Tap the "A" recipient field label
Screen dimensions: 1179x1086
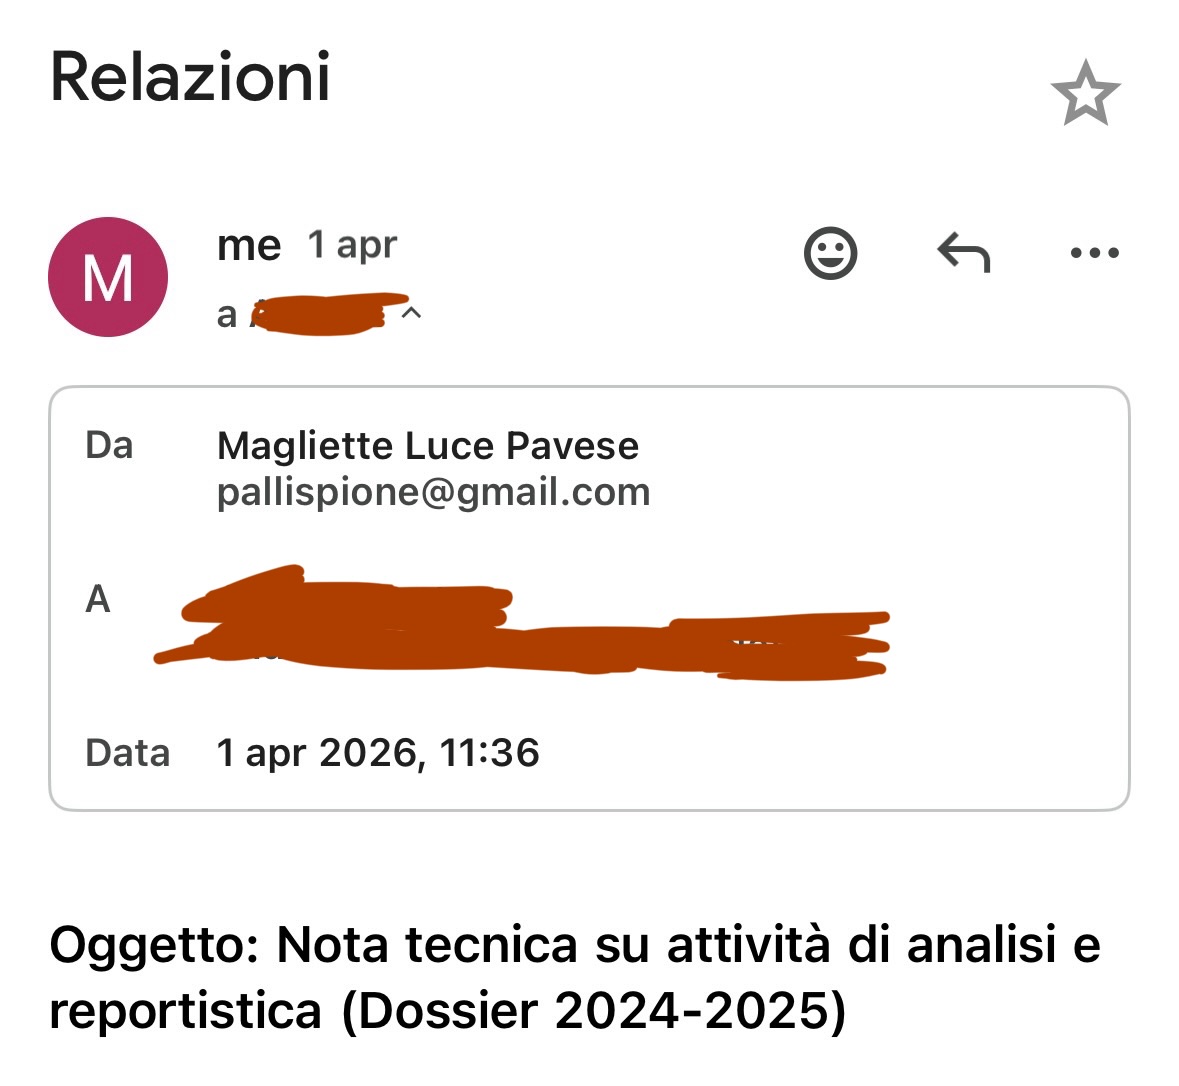click(98, 599)
